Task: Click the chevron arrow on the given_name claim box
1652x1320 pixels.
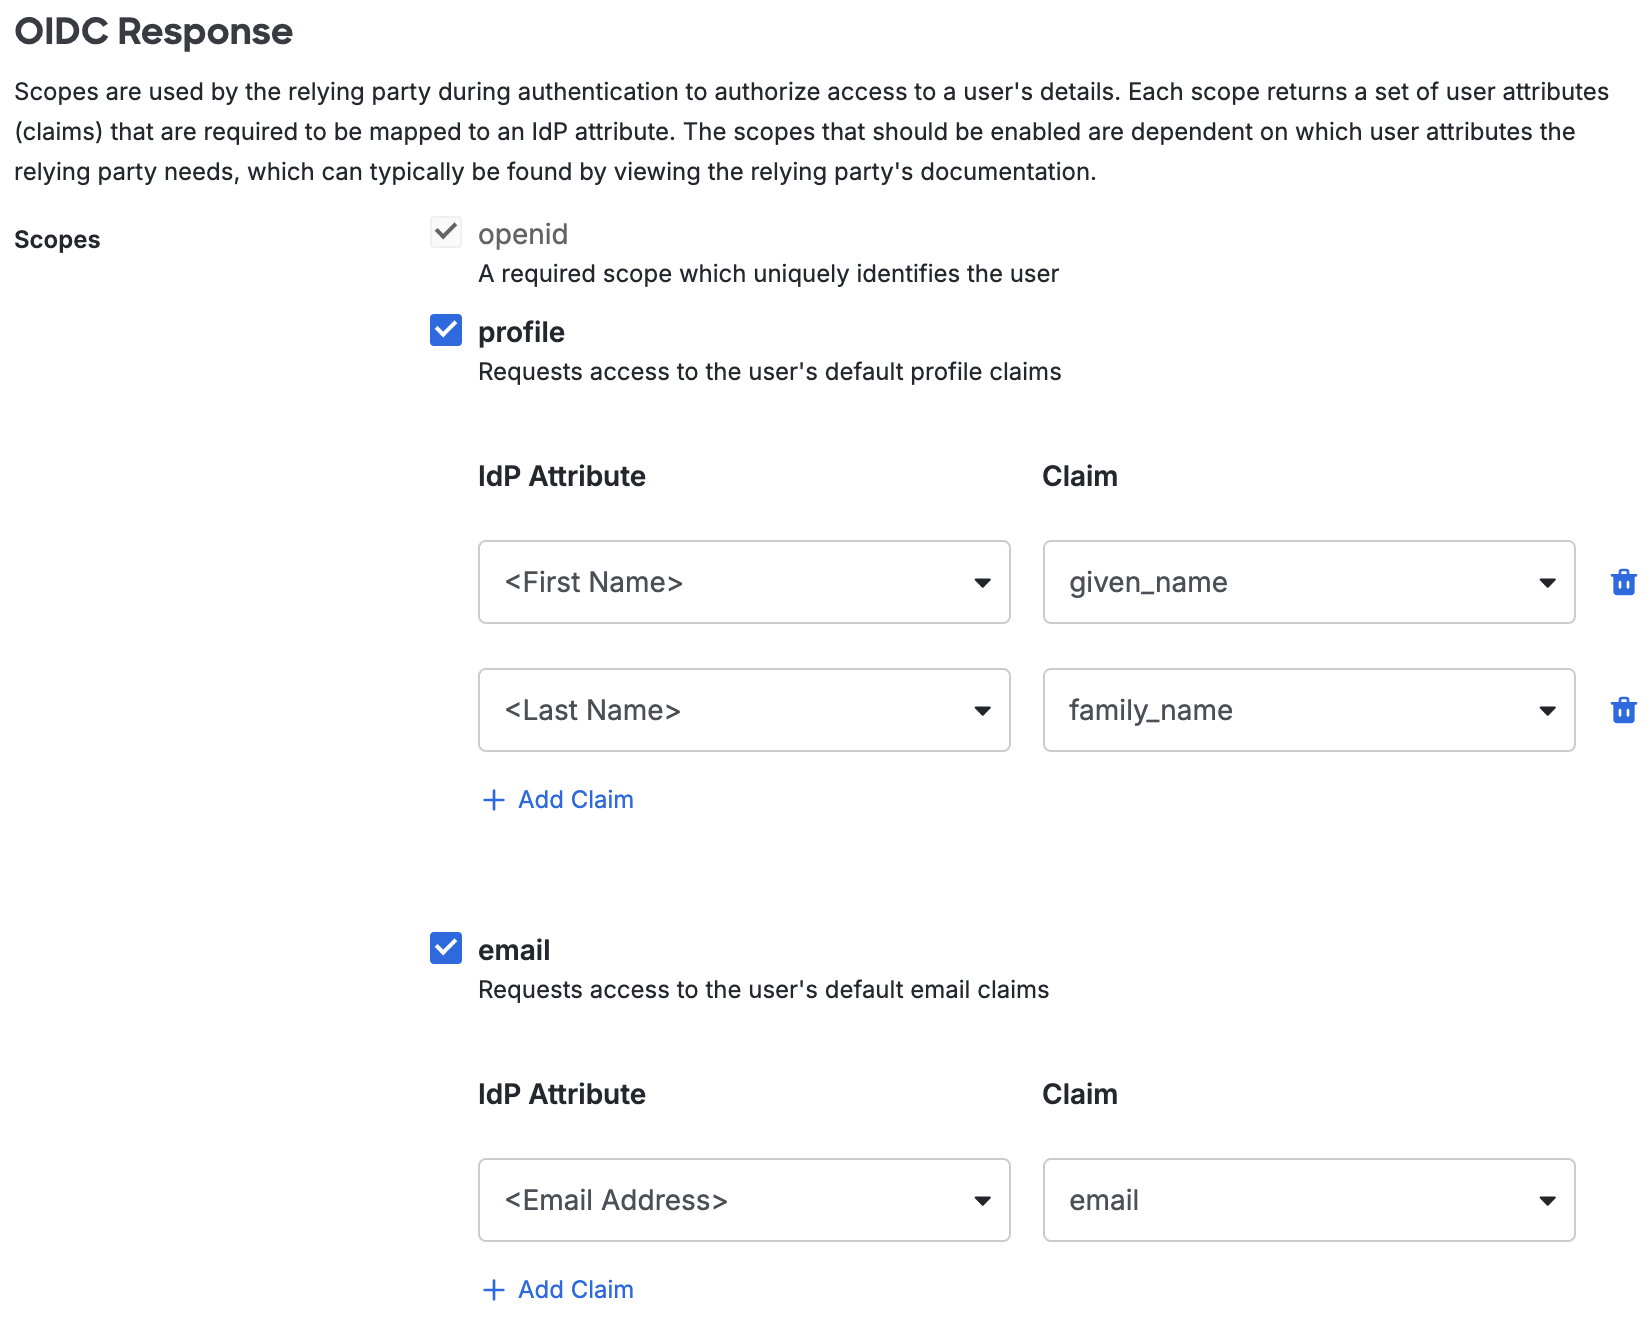Action: pos(1547,582)
